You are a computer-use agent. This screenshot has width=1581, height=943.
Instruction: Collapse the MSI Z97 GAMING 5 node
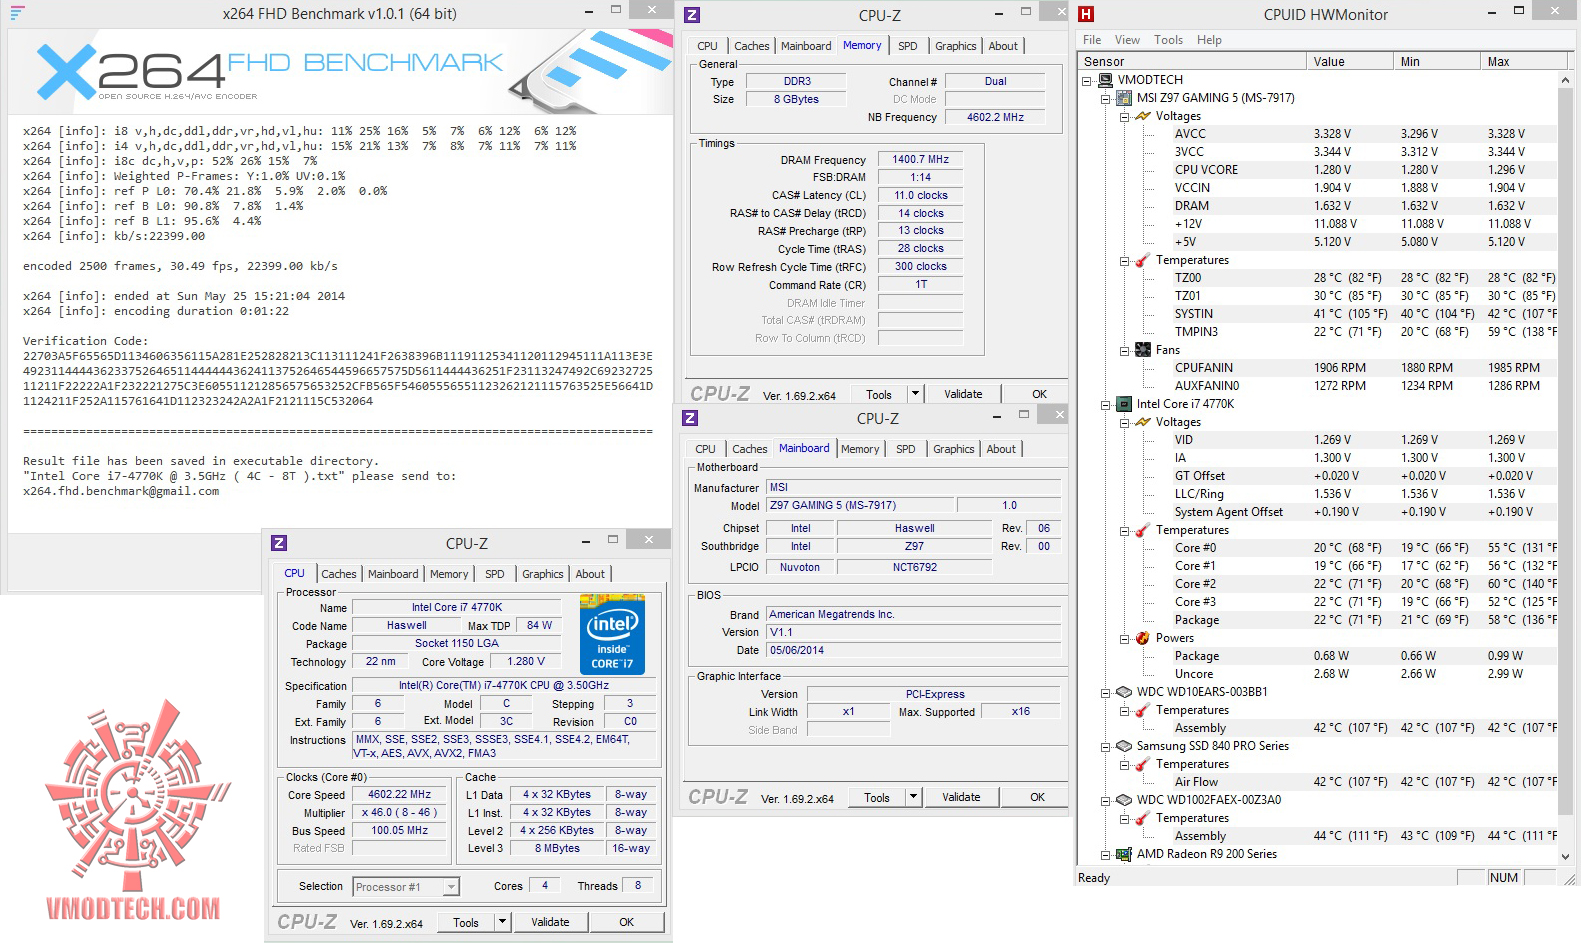coord(1105,99)
